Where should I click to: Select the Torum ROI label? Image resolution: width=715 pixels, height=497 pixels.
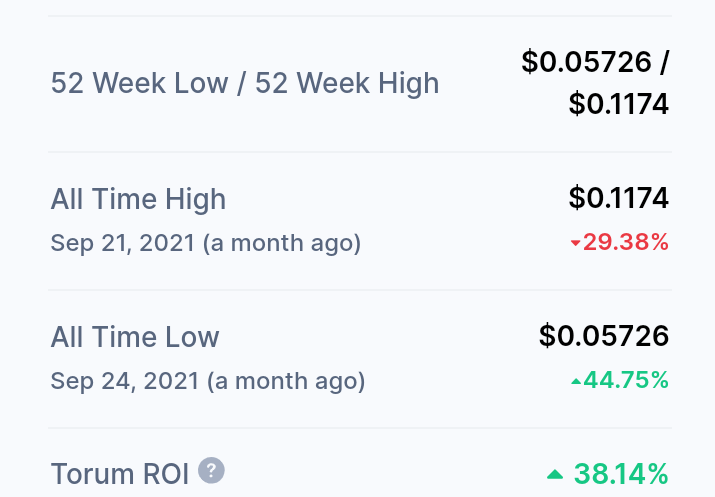coord(120,474)
